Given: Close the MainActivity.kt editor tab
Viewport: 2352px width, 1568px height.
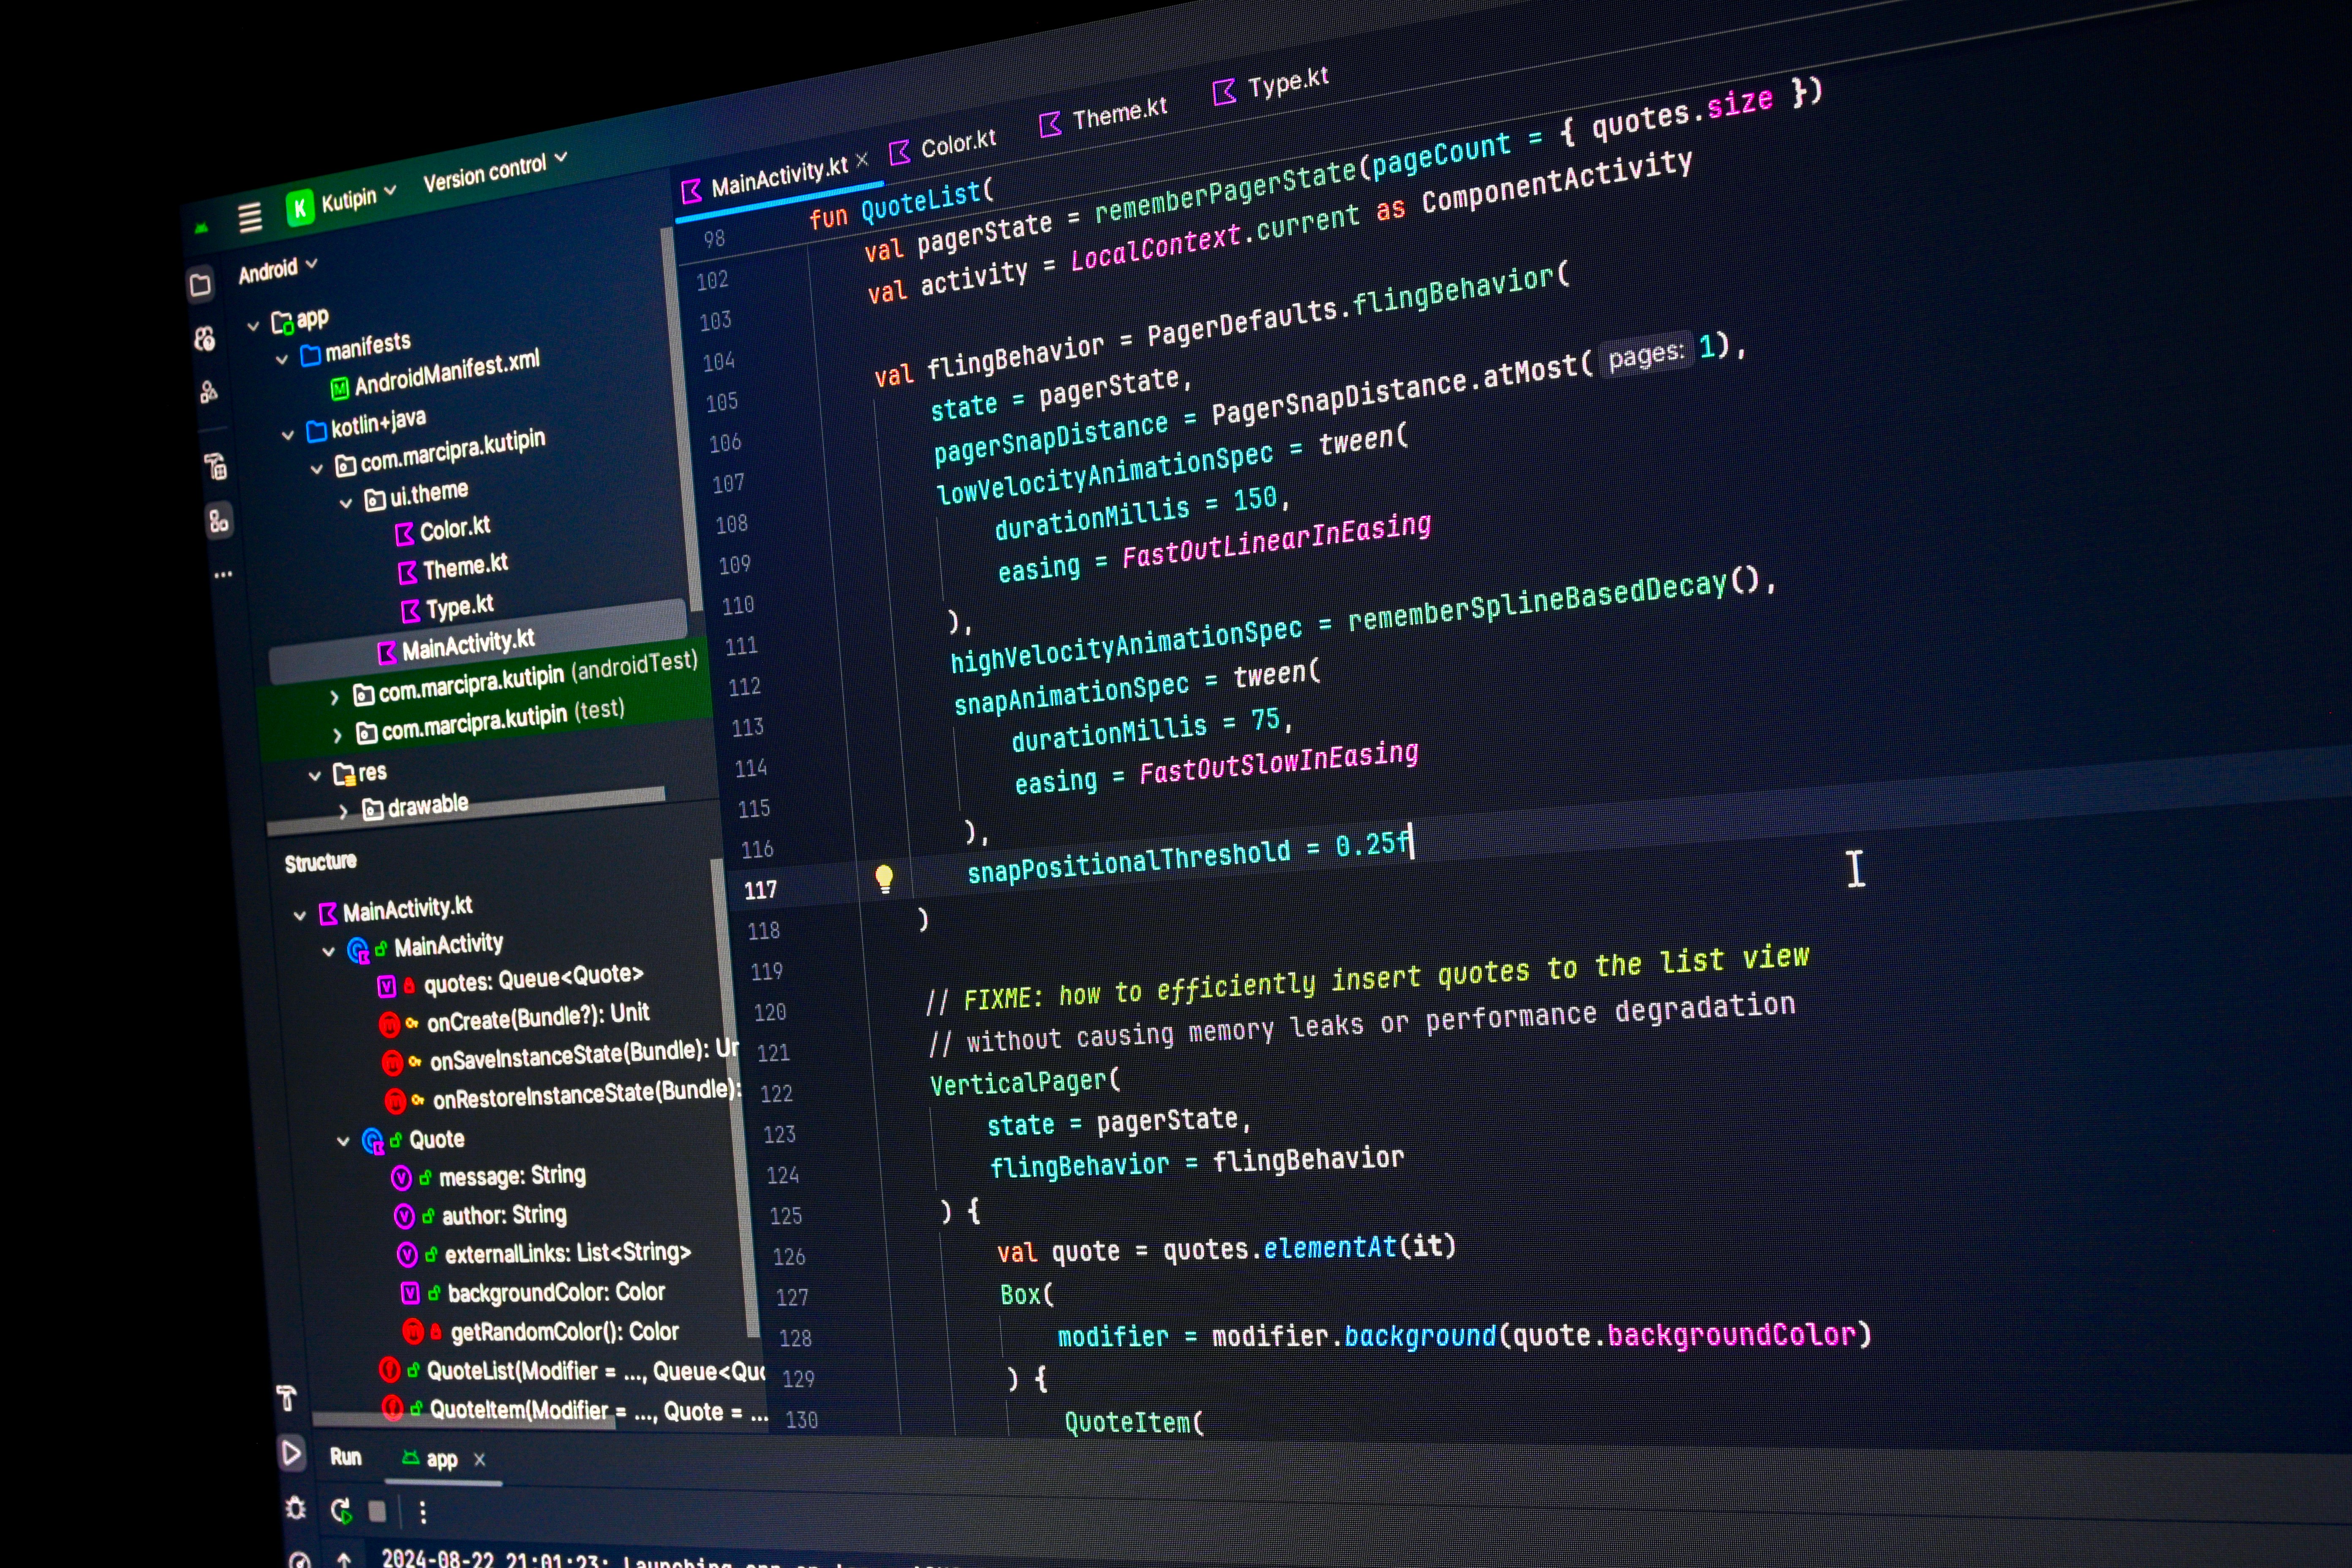Looking at the screenshot, I should [x=862, y=160].
